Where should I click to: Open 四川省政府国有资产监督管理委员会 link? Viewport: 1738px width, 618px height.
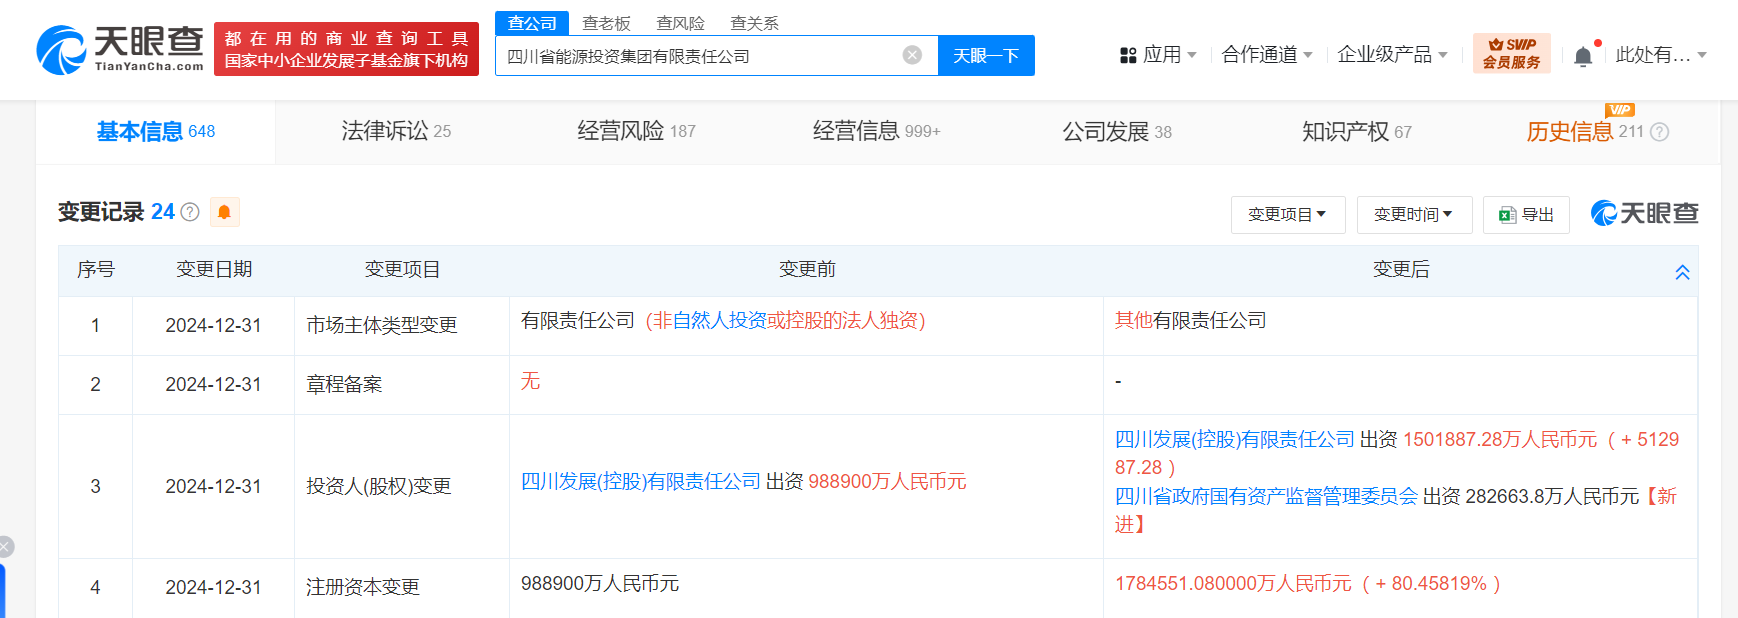point(1266,497)
